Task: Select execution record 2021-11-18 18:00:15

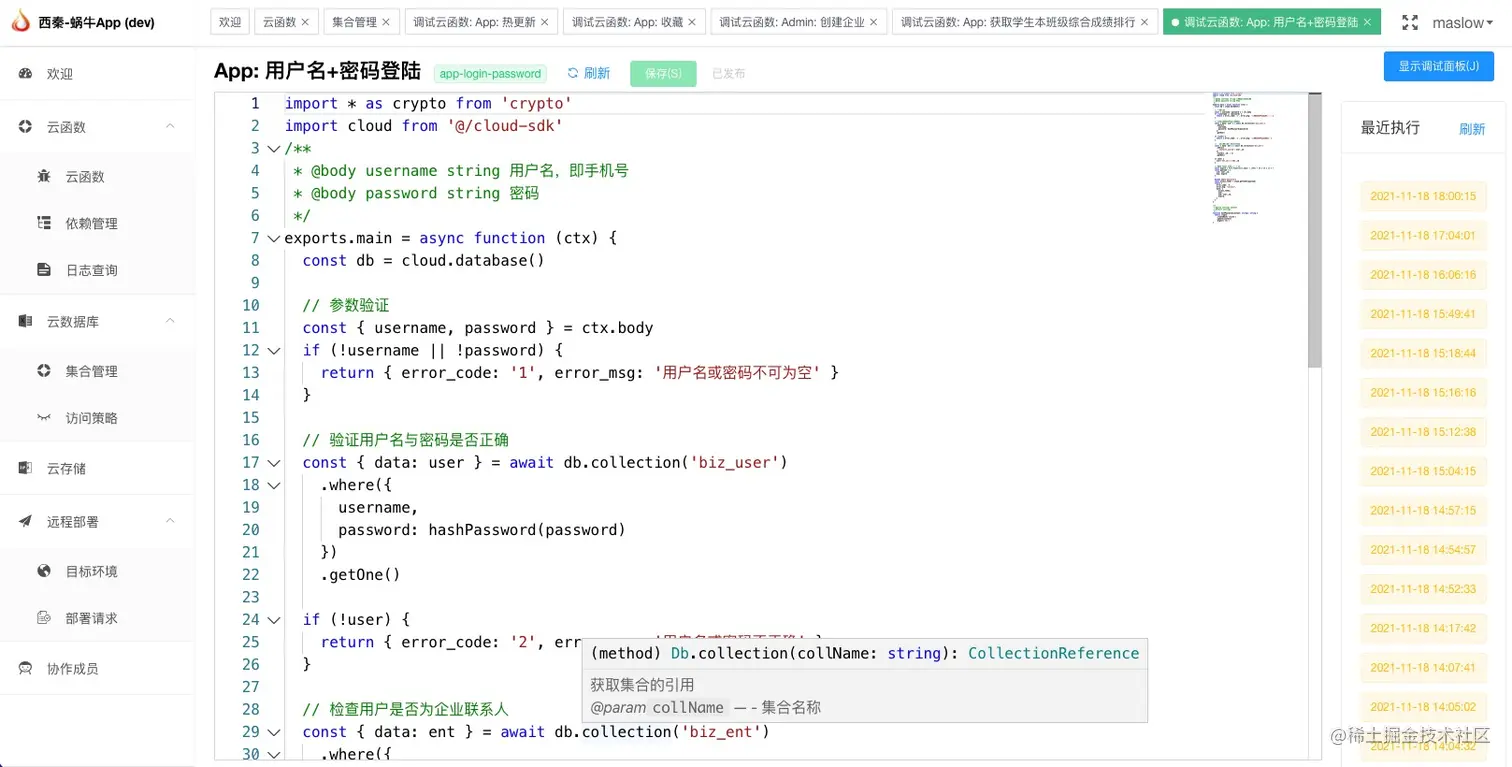Action: [1422, 196]
